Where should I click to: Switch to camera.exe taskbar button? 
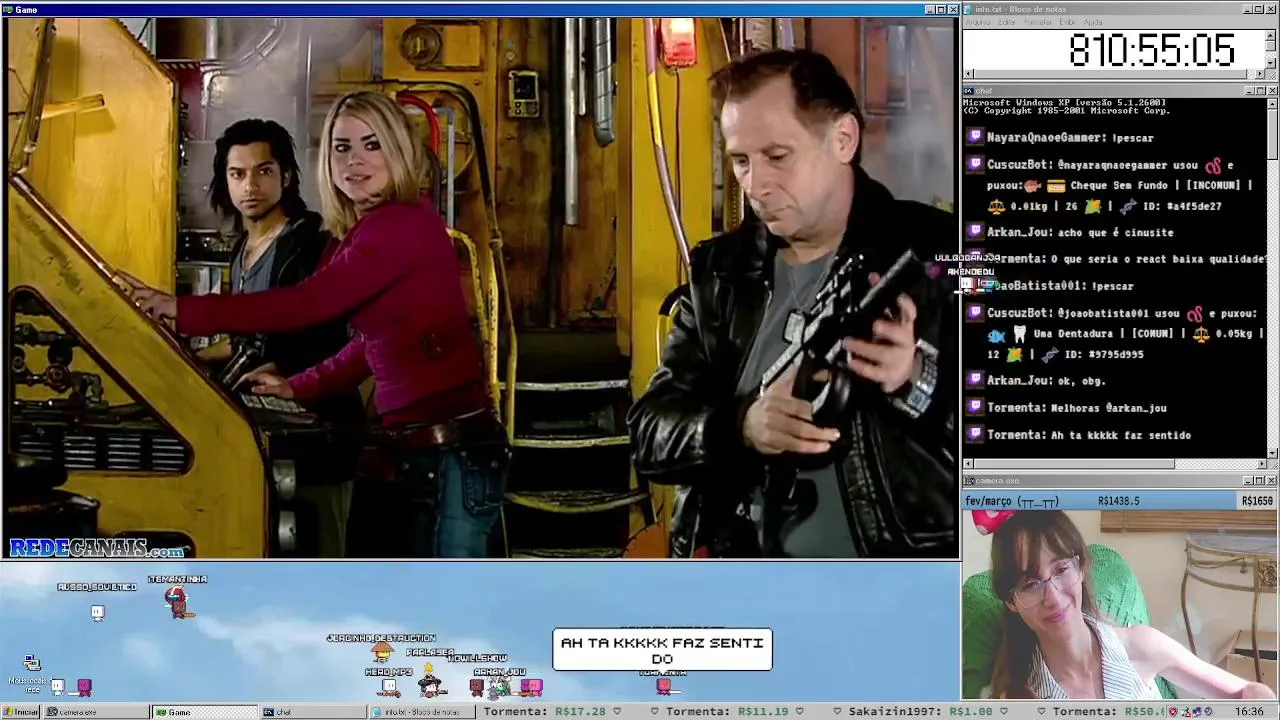click(x=95, y=712)
